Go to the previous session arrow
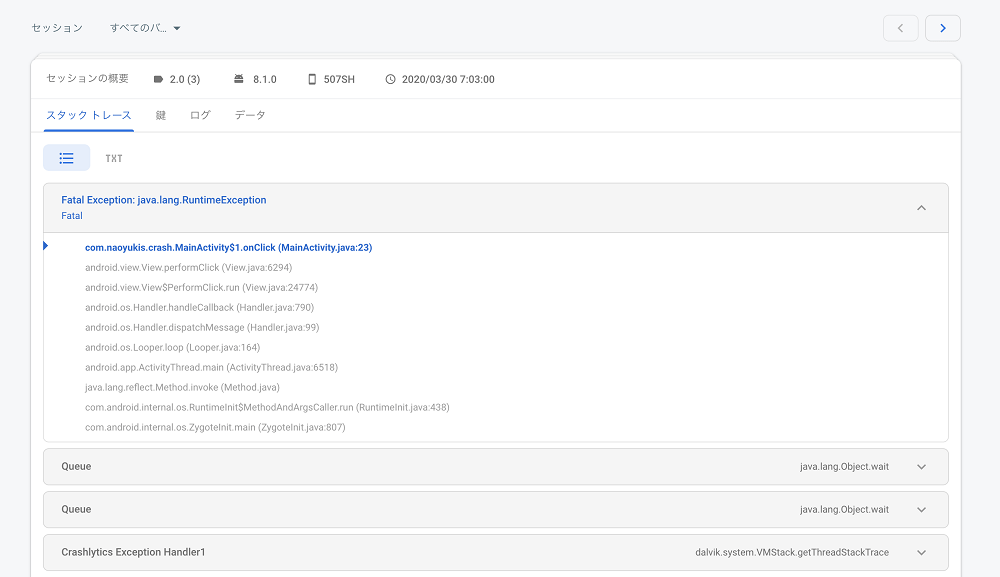This screenshot has width=1000, height=577. [x=901, y=28]
